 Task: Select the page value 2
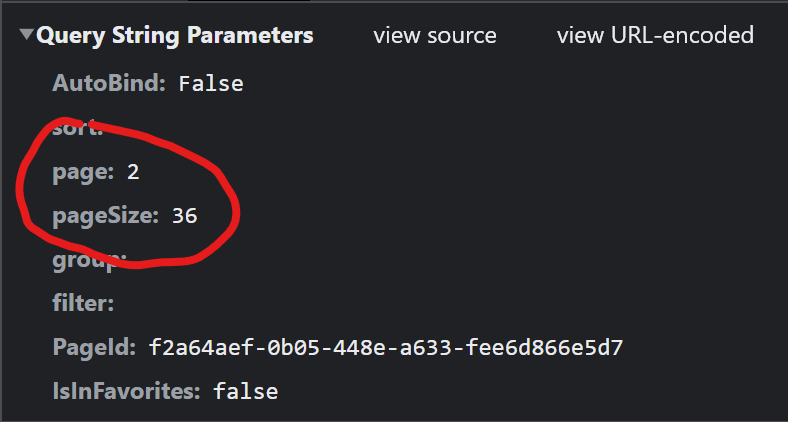pos(133,172)
